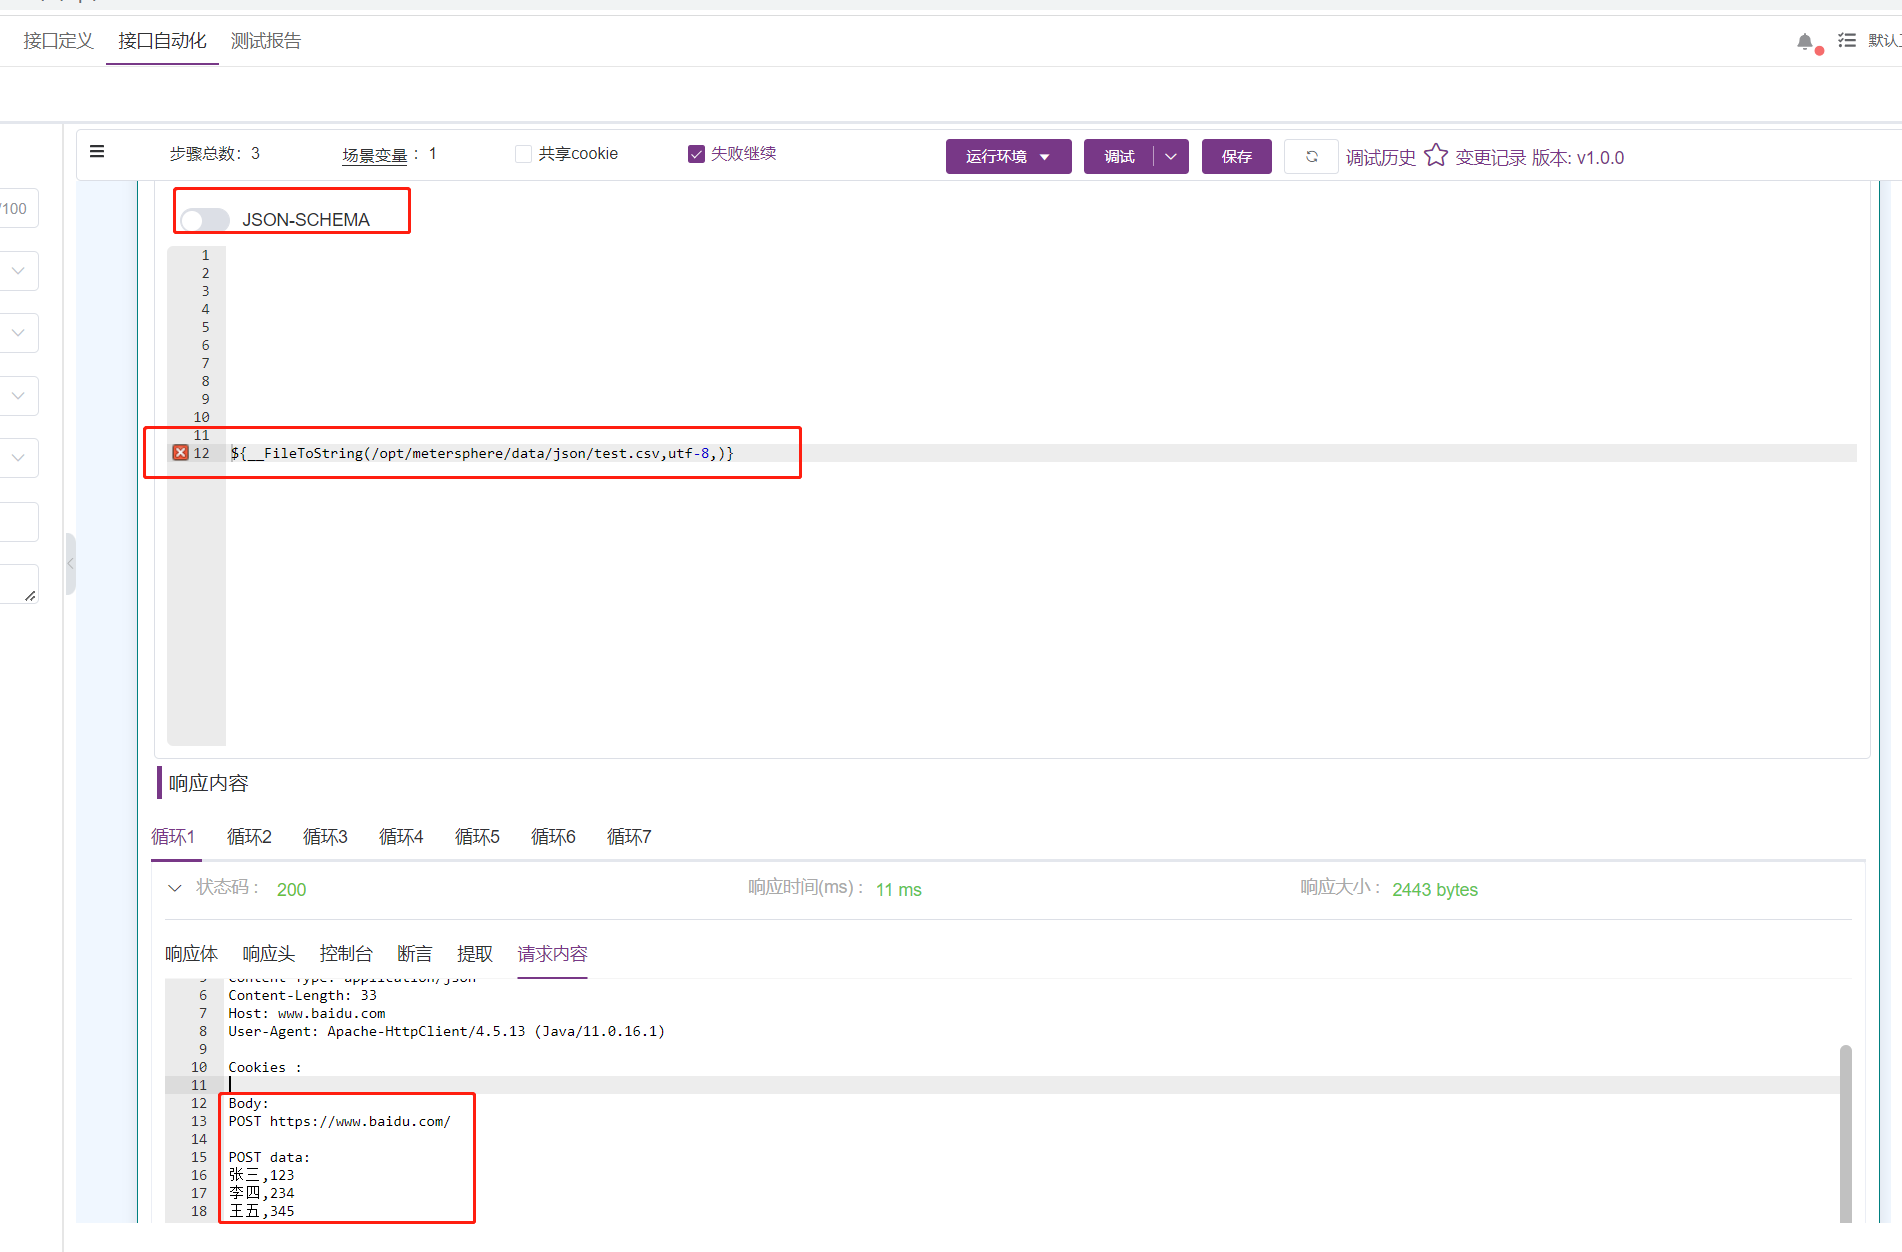Open the 提取 tab
The image size is (1902, 1252).
[x=475, y=954]
